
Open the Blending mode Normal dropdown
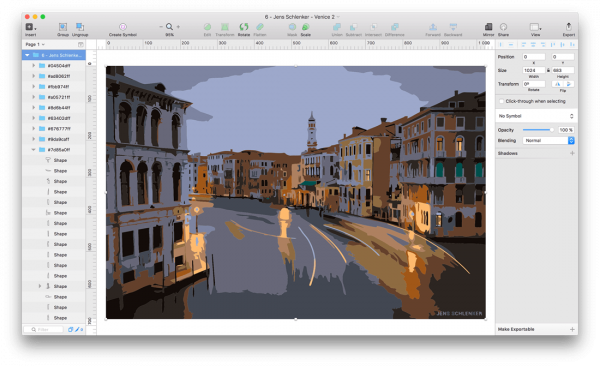tap(548, 141)
